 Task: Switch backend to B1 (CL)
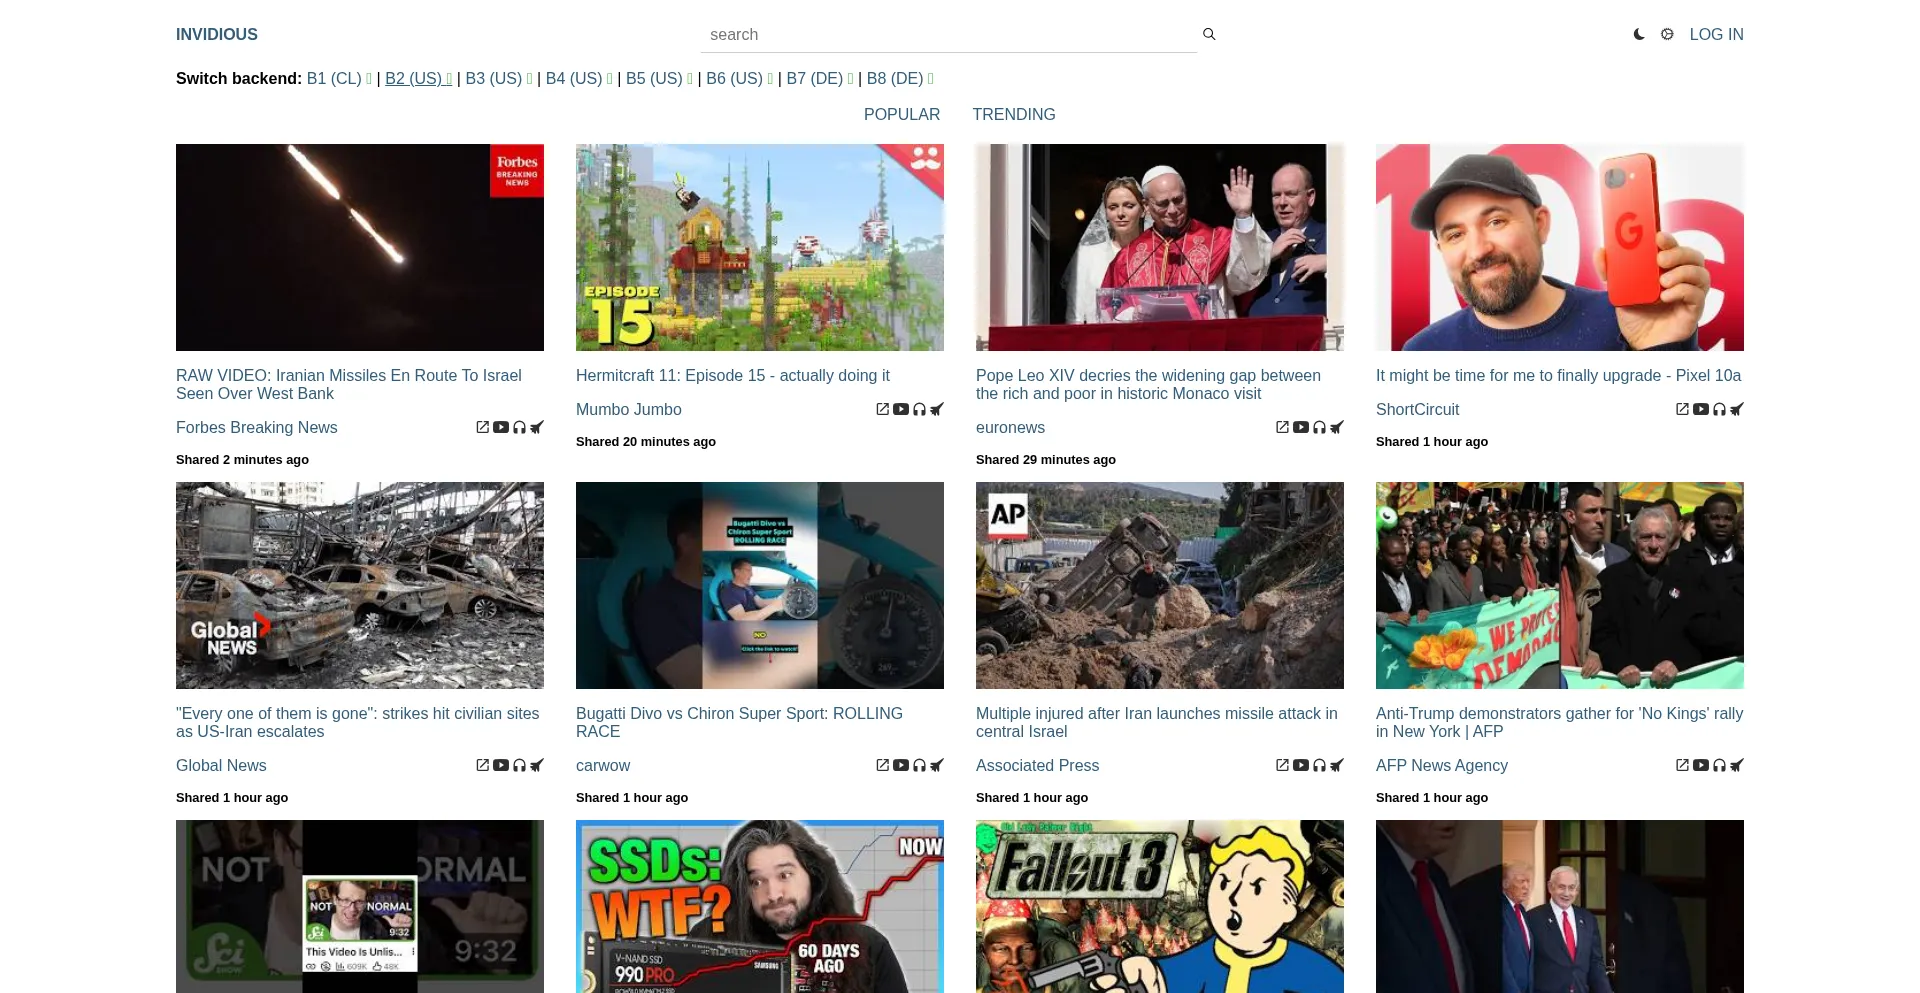[339, 78]
